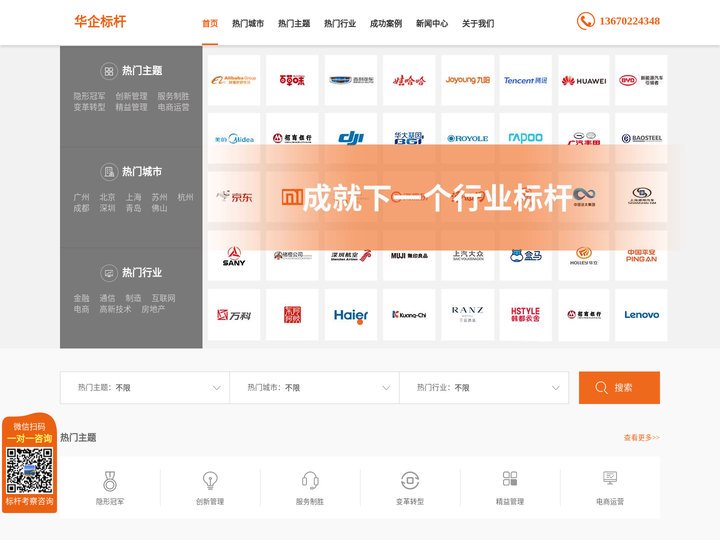Screen dimensions: 720x540
Task: Open the RANZ logo tile
Action: pyautogui.click(x=467, y=315)
